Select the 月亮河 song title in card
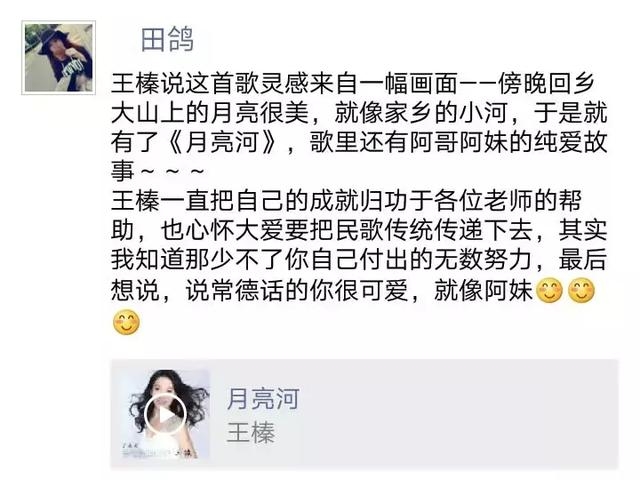 (x=263, y=399)
